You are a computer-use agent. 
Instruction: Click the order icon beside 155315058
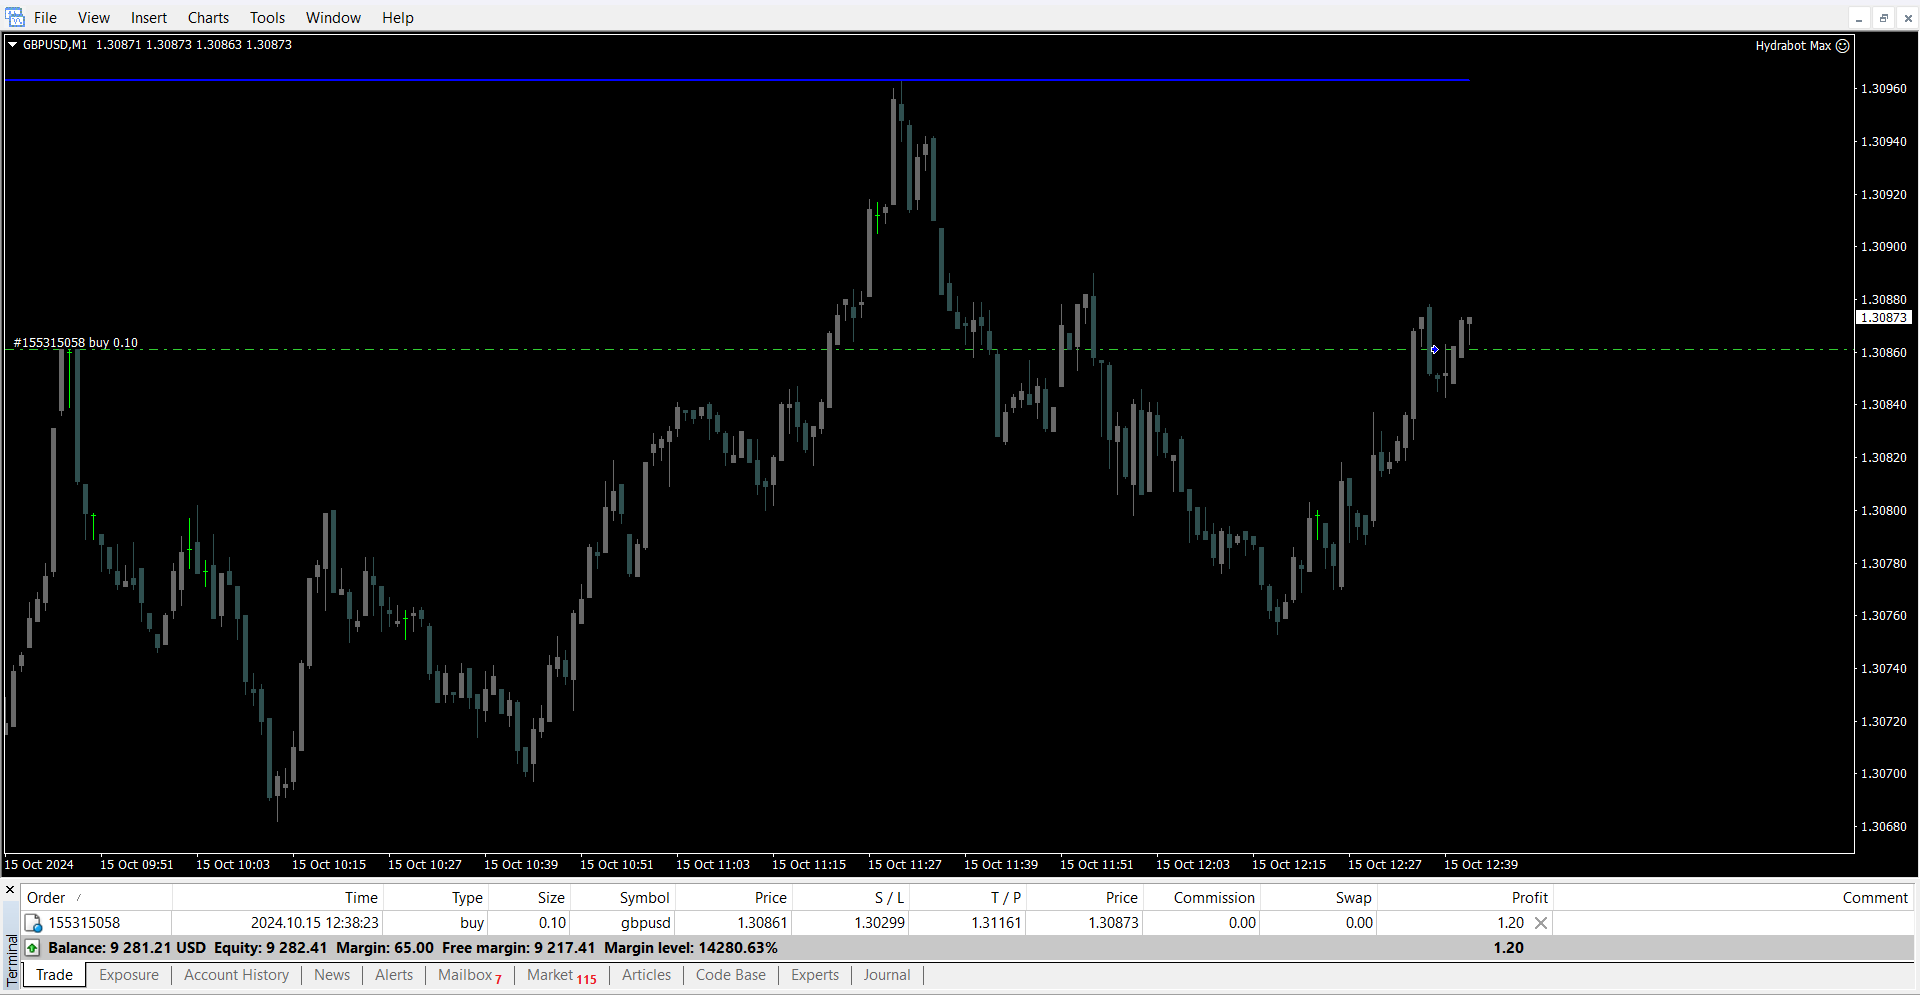33,923
